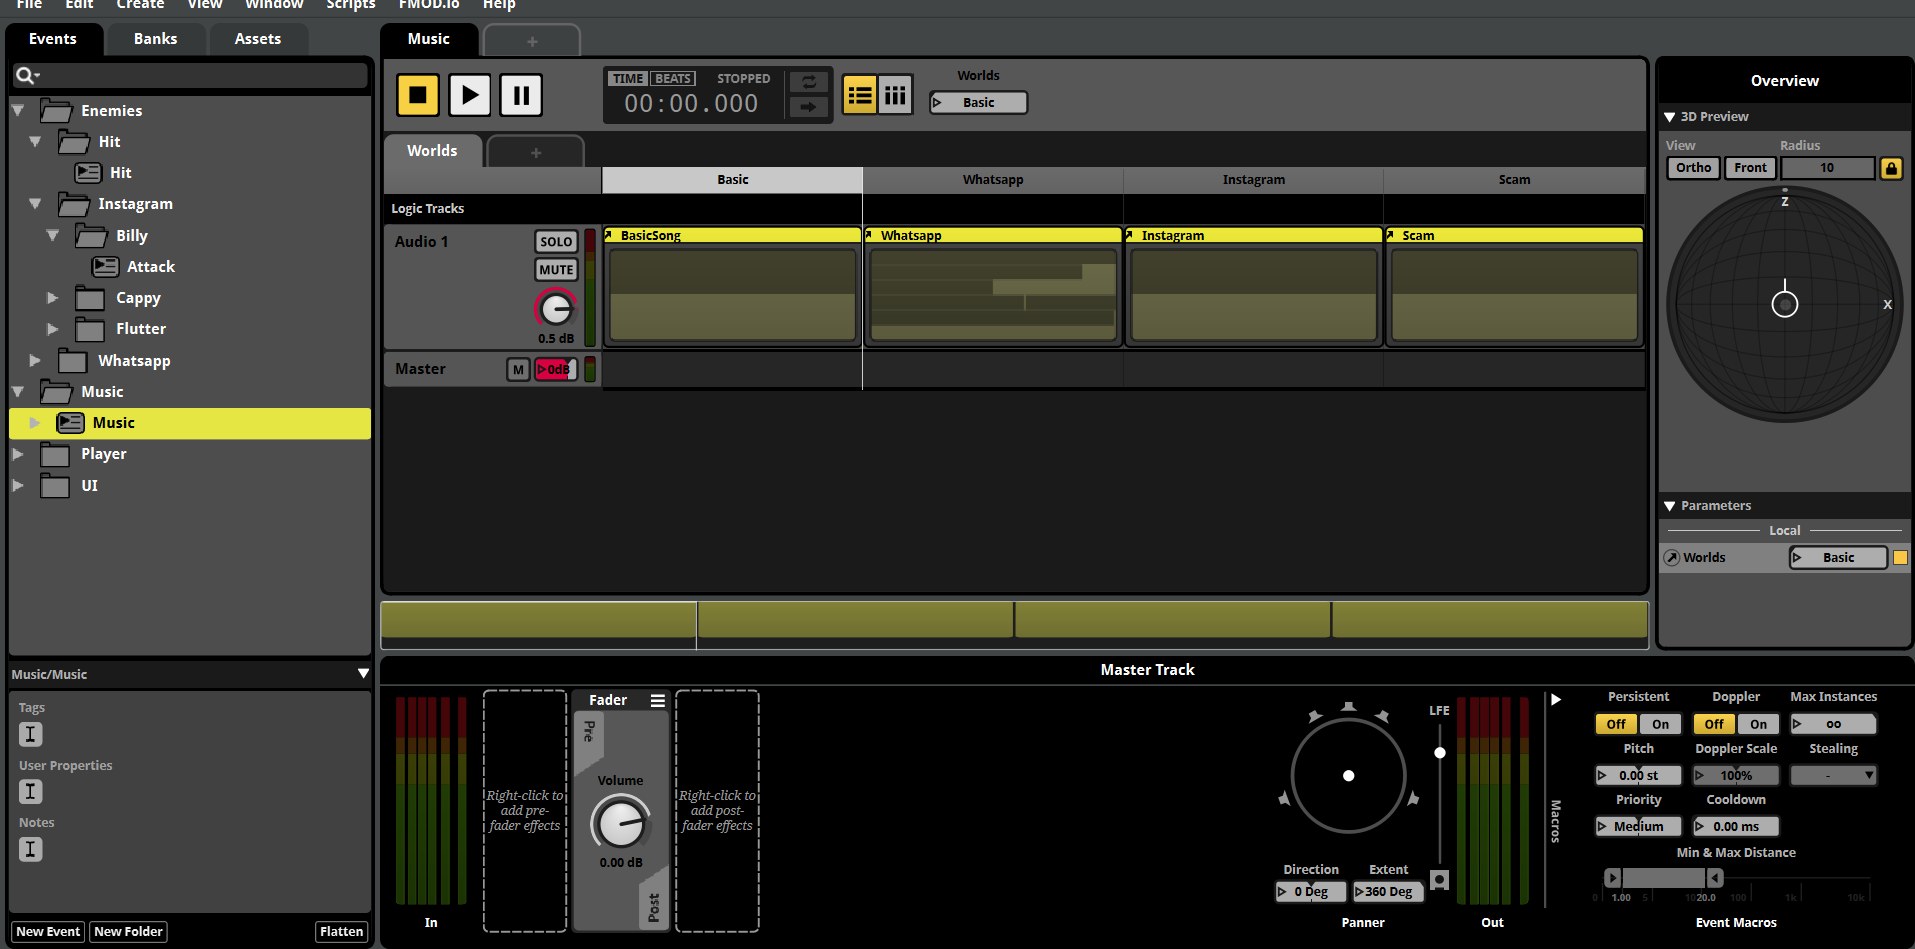
Task: Click the Notes edit icon
Action: (30, 850)
